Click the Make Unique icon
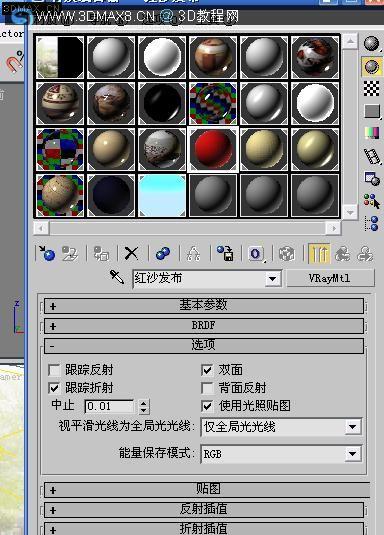Image resolution: width=384 pixels, height=535 pixels. (194, 254)
